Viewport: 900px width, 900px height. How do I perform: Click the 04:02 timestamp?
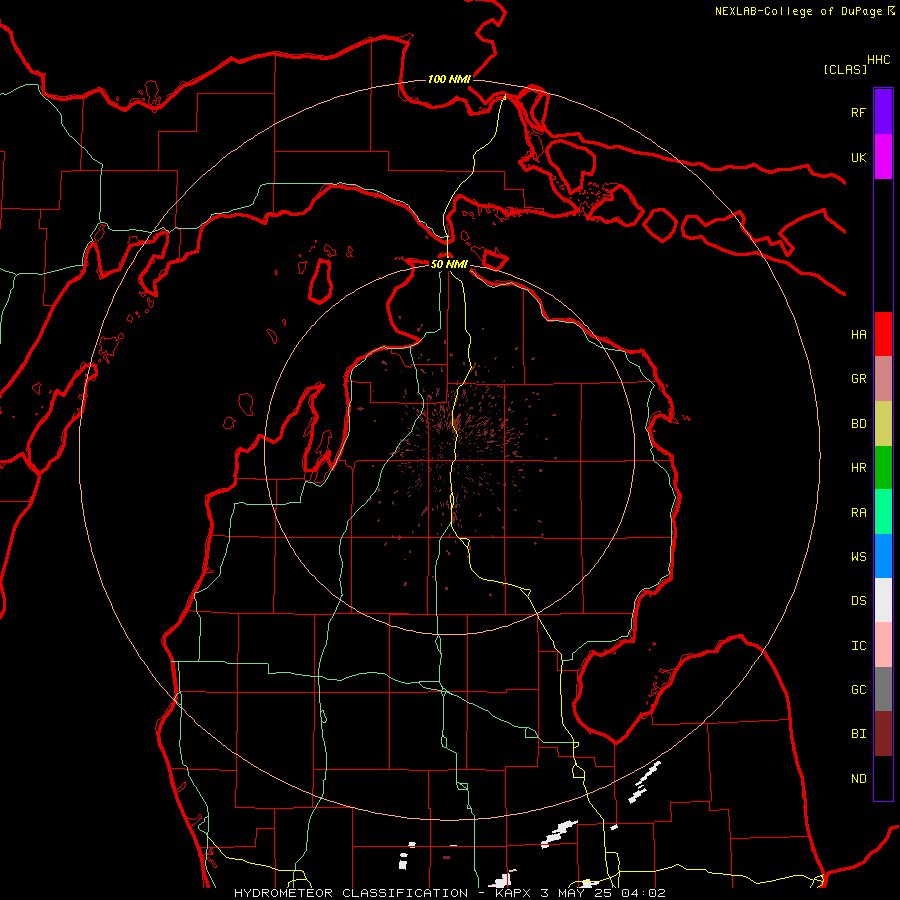(646, 893)
